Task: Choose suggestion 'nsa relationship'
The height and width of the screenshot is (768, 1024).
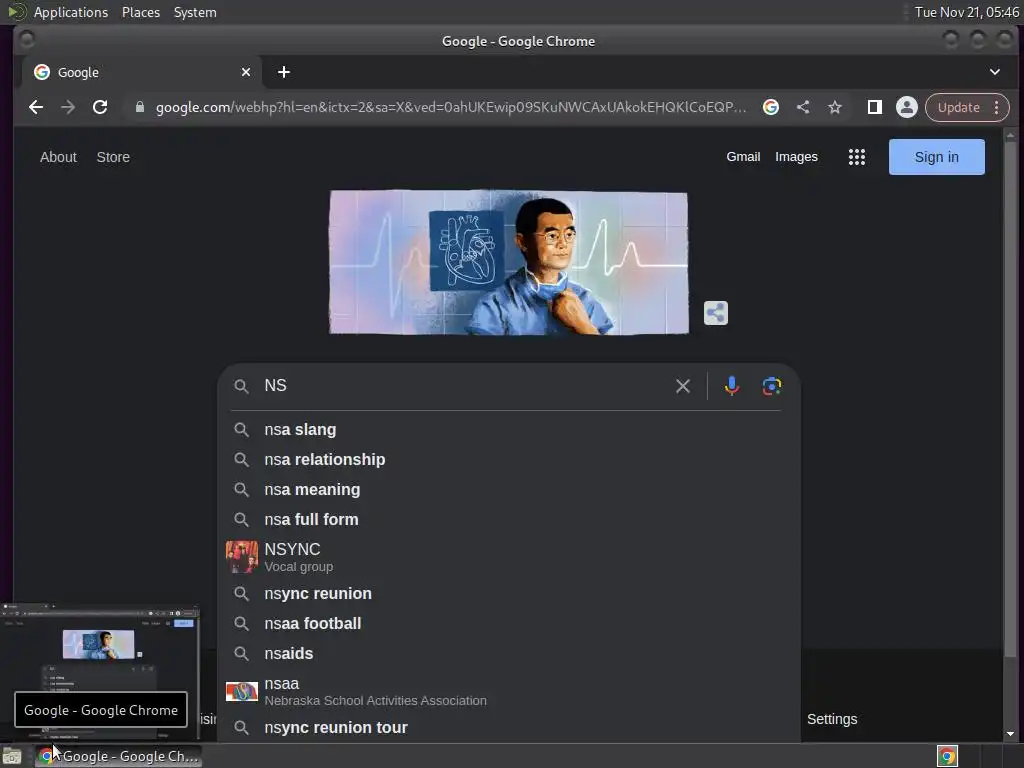Action: click(509, 460)
